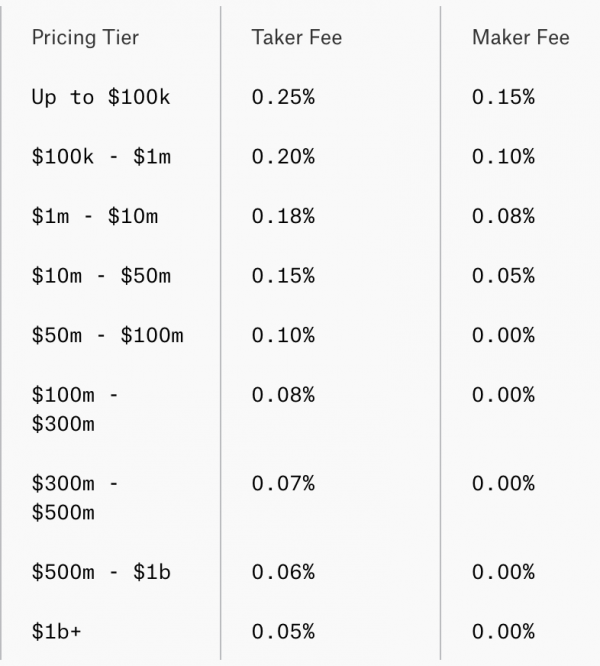Select the $10m - $50m tier
The height and width of the screenshot is (666, 600).
coord(101,276)
